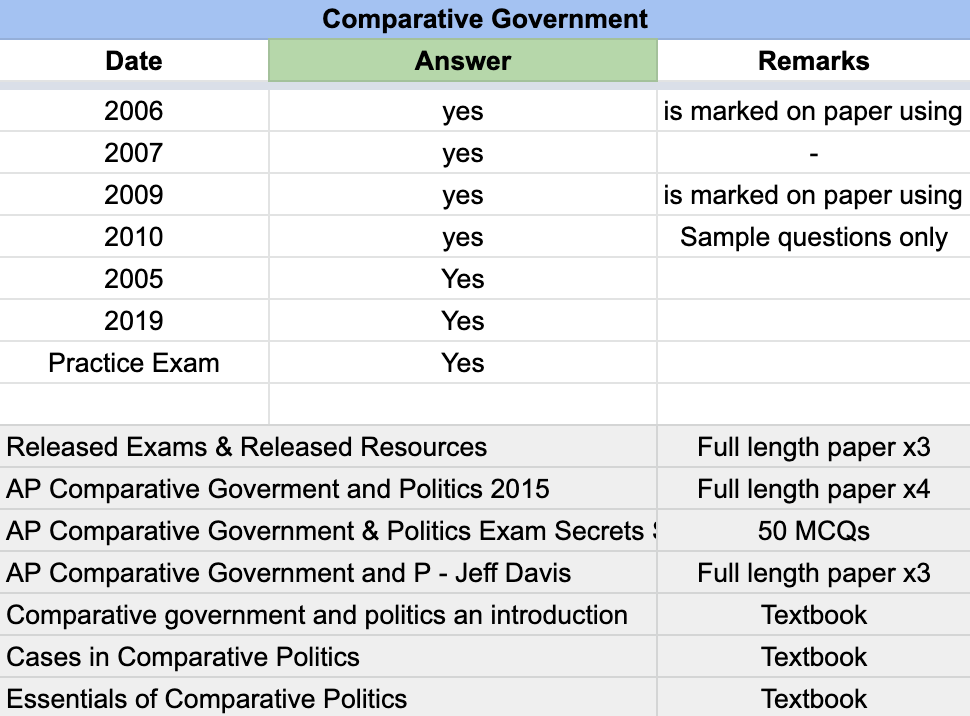Click the Comparative Government title cell
Screen dimensions: 970x716
point(485,19)
